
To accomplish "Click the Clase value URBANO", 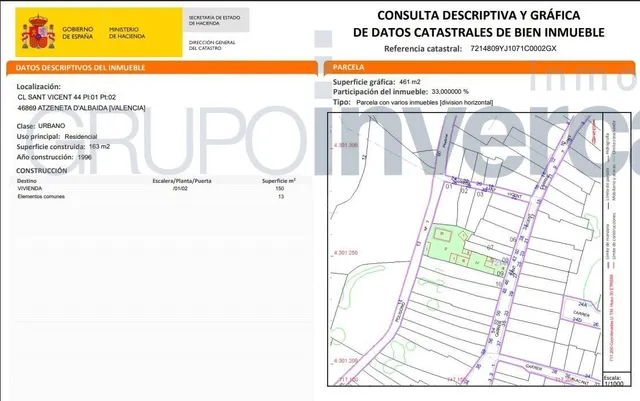I will pos(51,126).
